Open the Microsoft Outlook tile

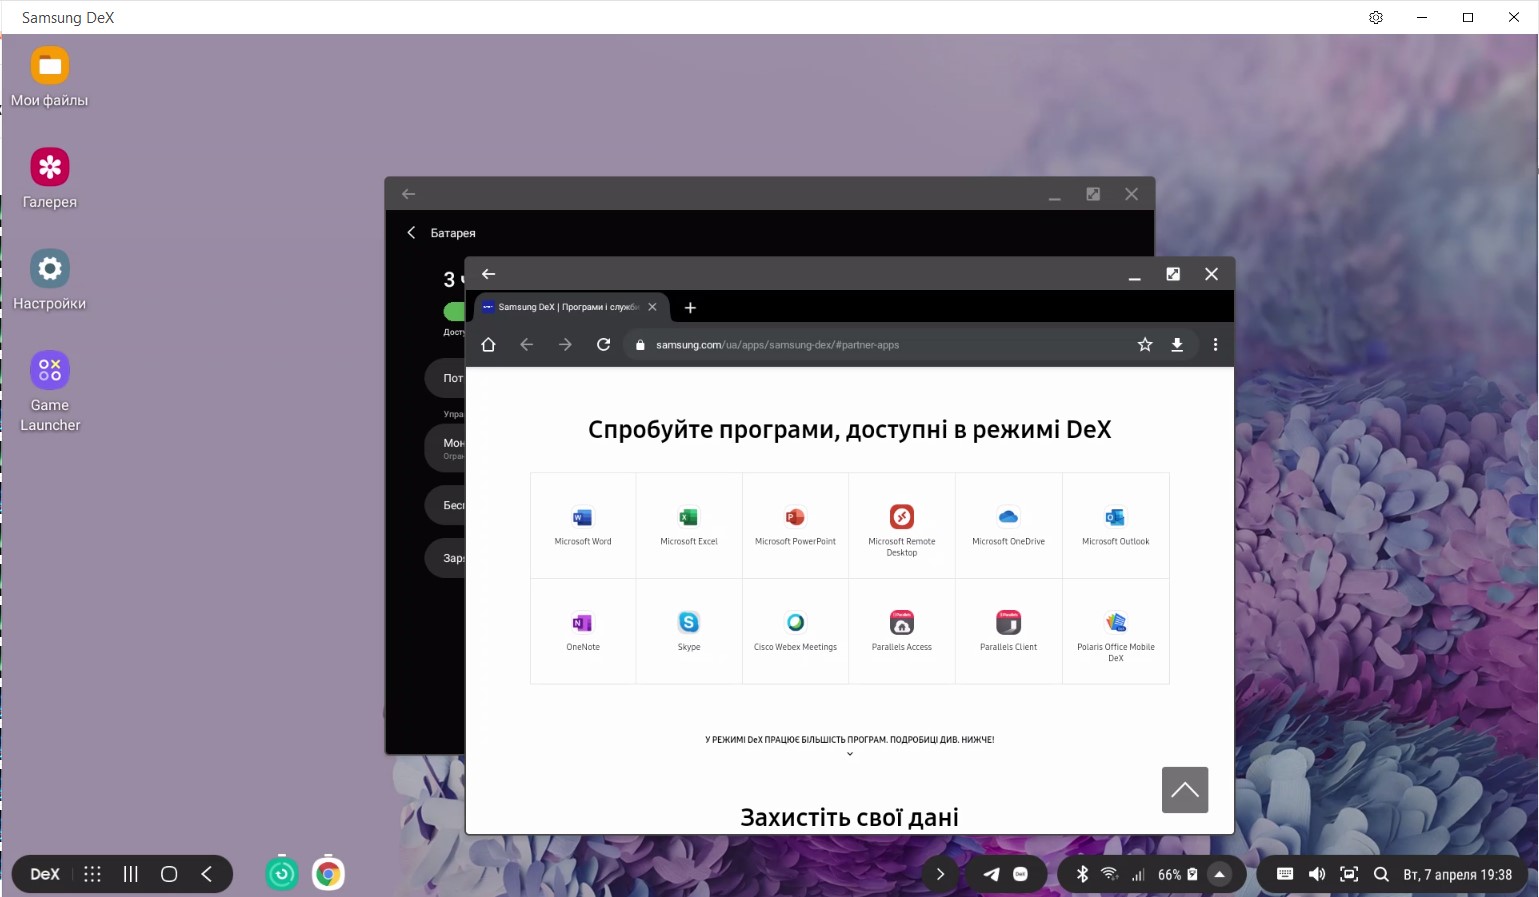click(x=1115, y=526)
